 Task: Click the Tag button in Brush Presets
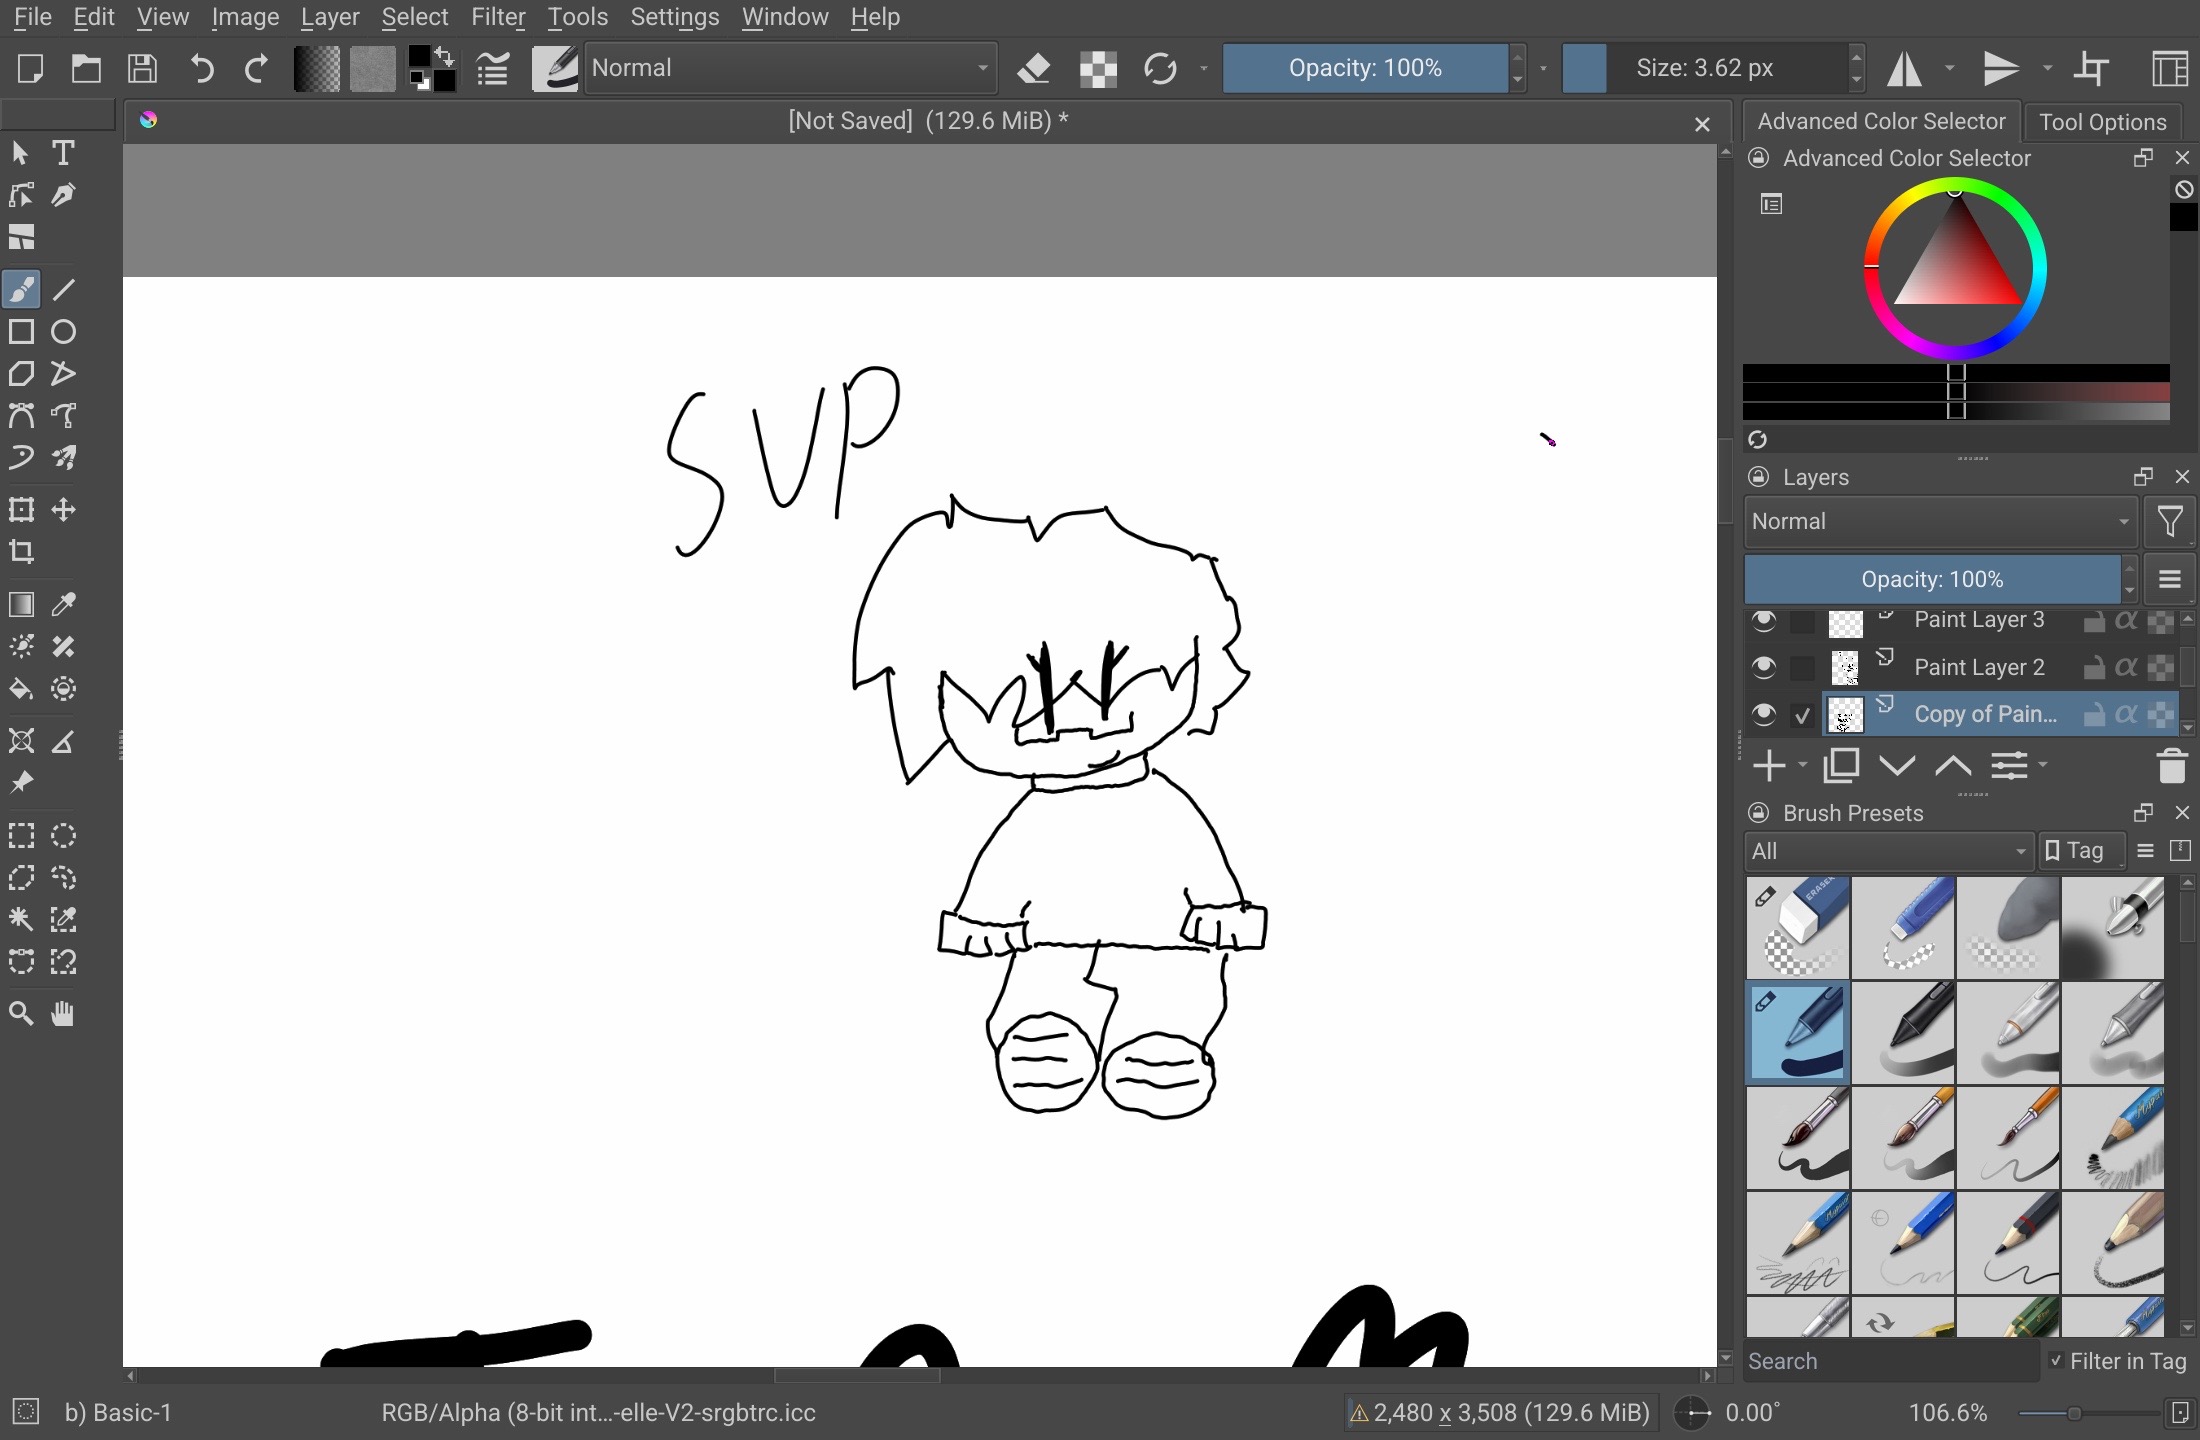2082,851
